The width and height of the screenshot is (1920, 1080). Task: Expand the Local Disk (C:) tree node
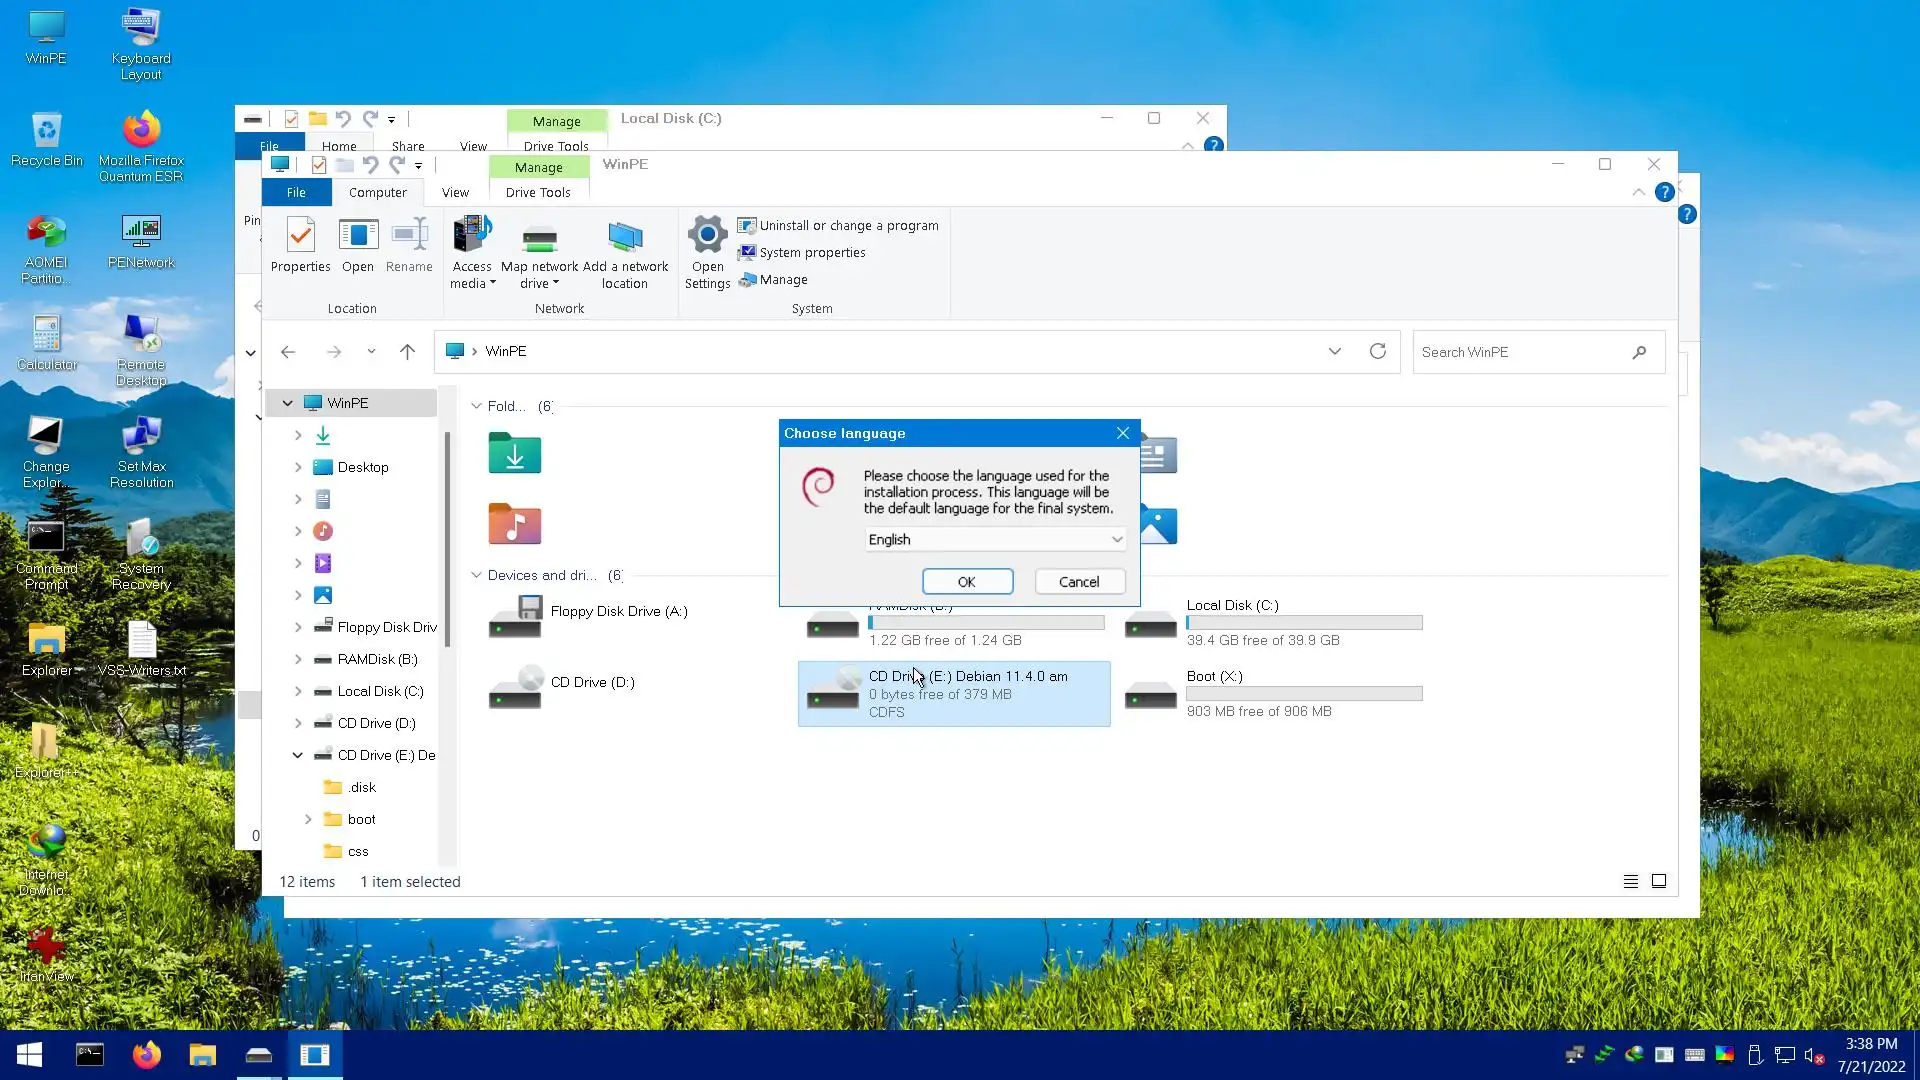298,691
